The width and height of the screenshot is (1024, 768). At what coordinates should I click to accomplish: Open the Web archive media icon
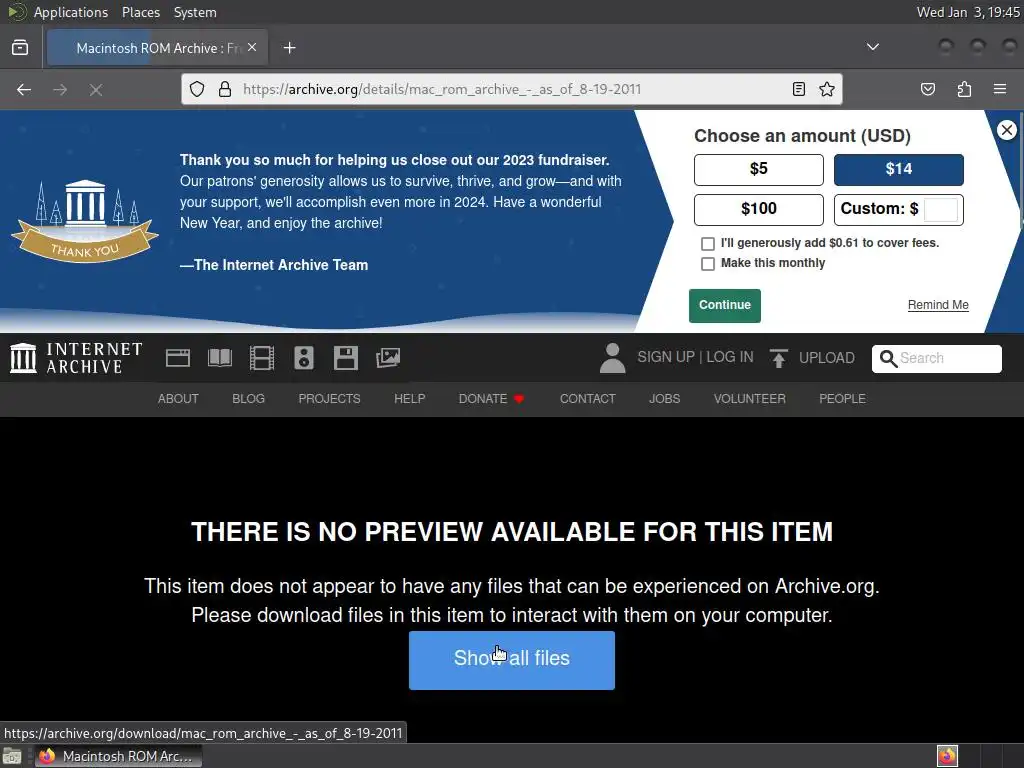click(178, 358)
